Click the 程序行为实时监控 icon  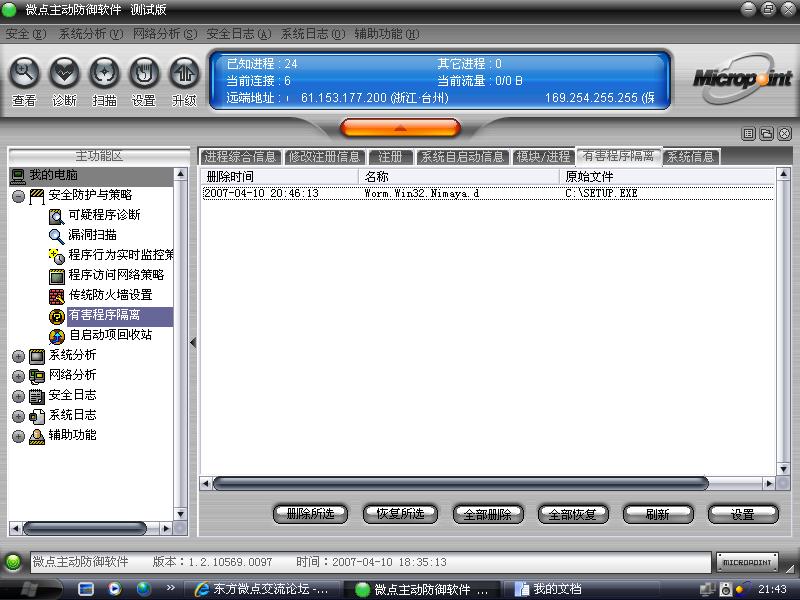(x=56, y=256)
